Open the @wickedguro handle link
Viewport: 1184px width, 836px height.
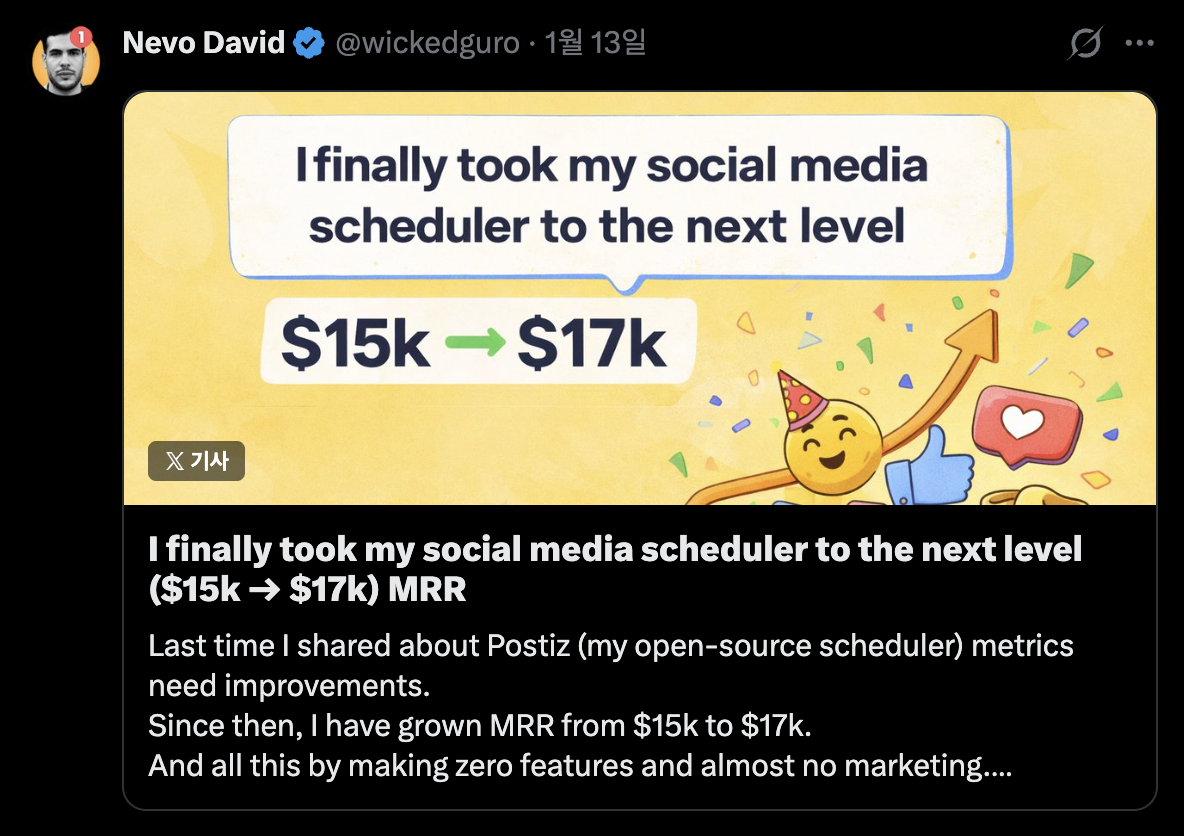point(427,44)
